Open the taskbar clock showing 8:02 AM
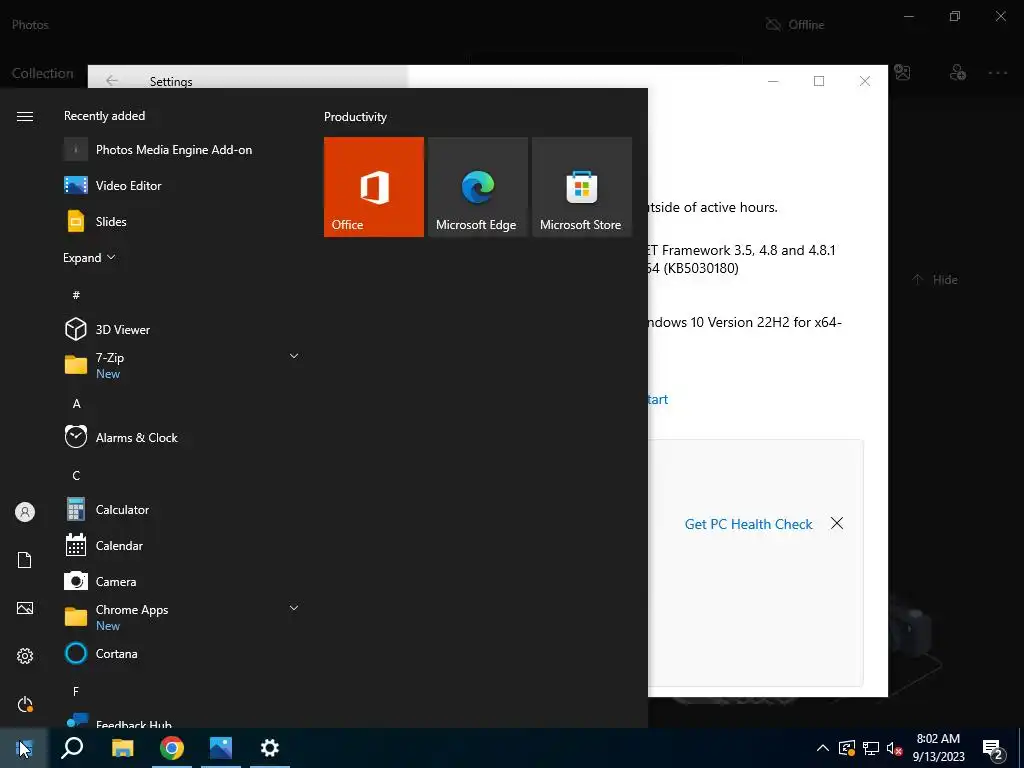This screenshot has height=768, width=1024. point(938,748)
